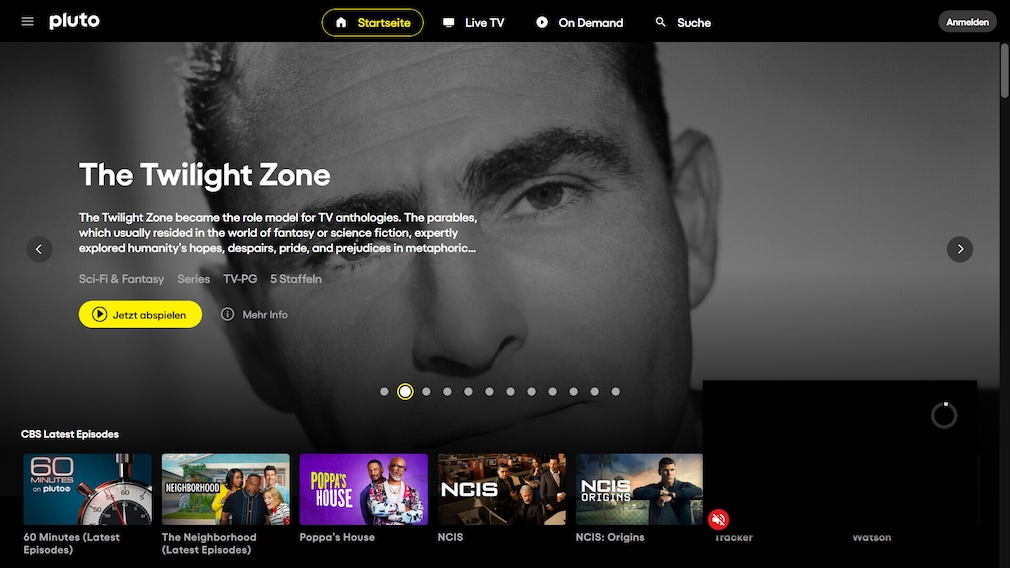
Task: Open The Neighborhood thumbnail
Action: coord(225,489)
